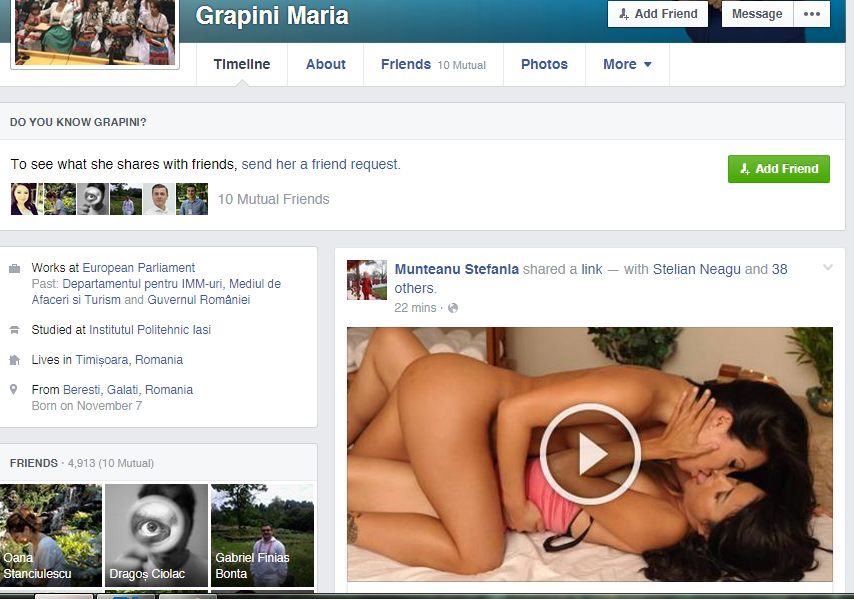
Task: Open the Photos tab
Action: tap(545, 64)
